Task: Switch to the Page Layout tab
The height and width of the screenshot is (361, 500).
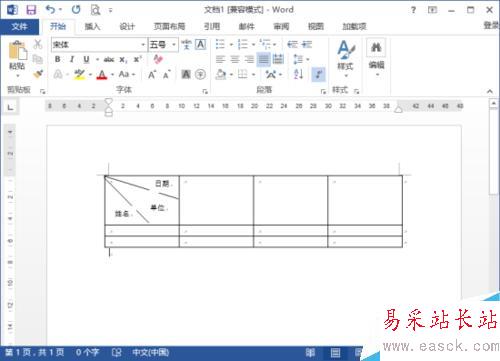Action: coord(169,26)
